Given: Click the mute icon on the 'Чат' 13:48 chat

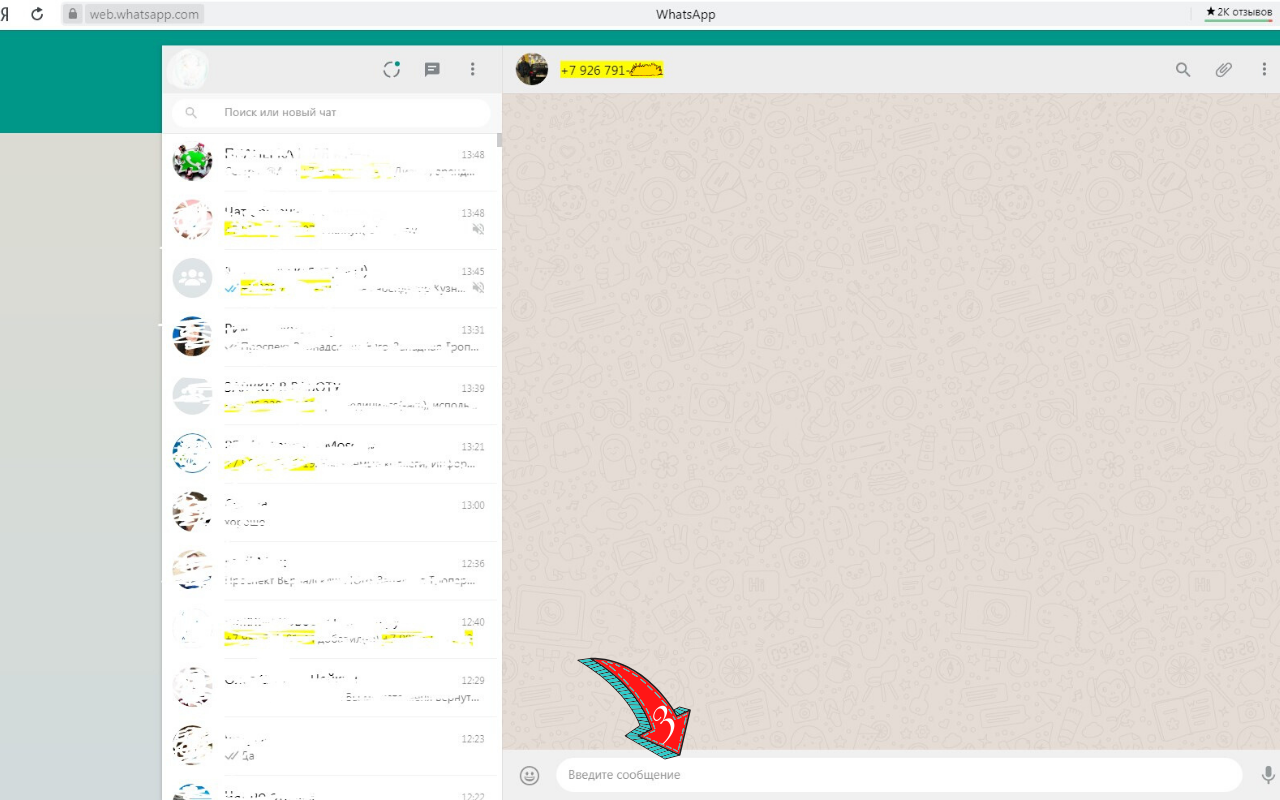Looking at the screenshot, I should click(478, 229).
